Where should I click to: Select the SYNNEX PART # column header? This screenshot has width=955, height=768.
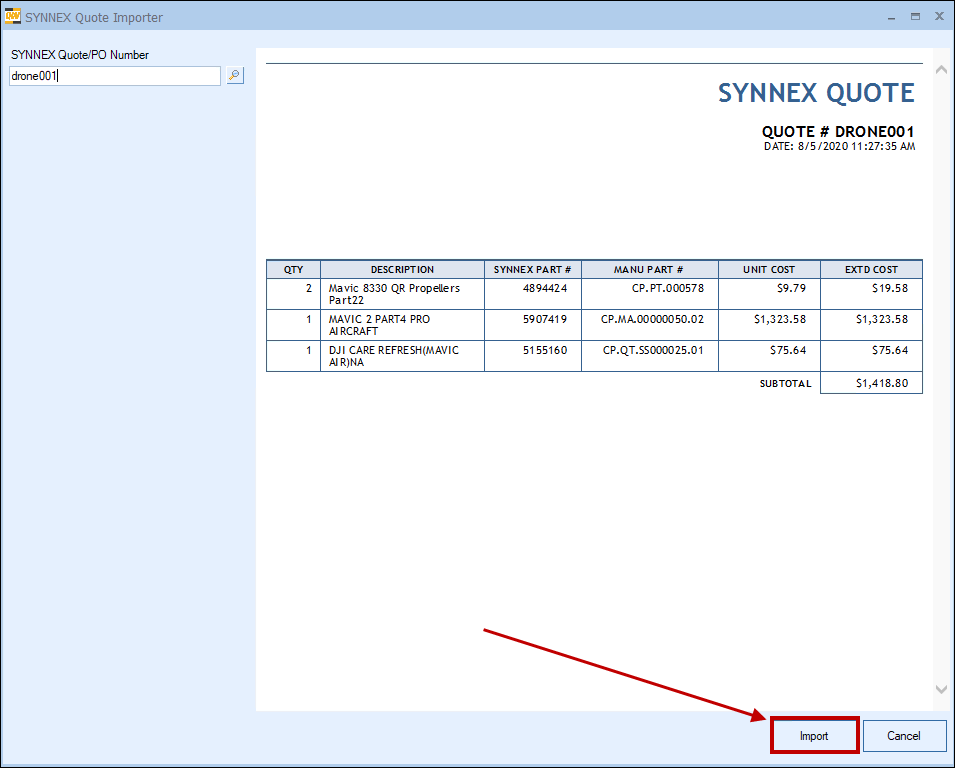tap(532, 269)
